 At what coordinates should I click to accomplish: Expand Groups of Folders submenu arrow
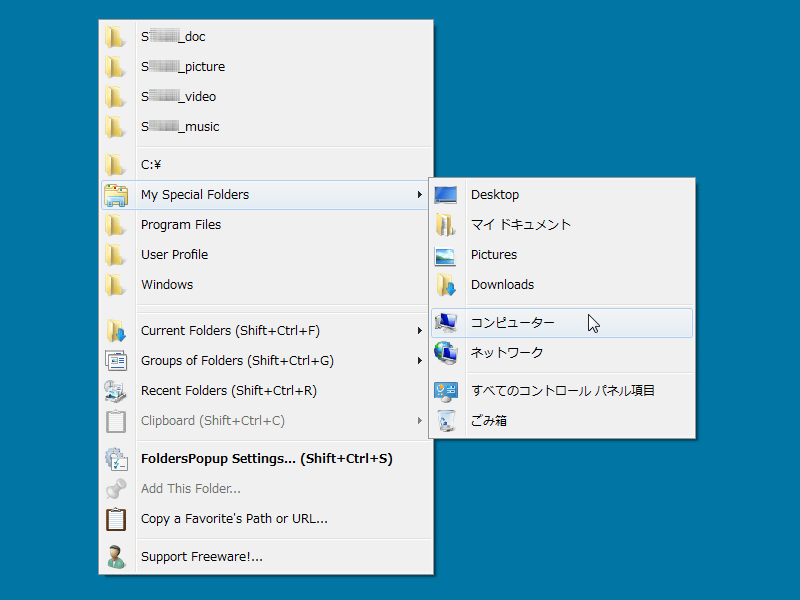[419, 361]
